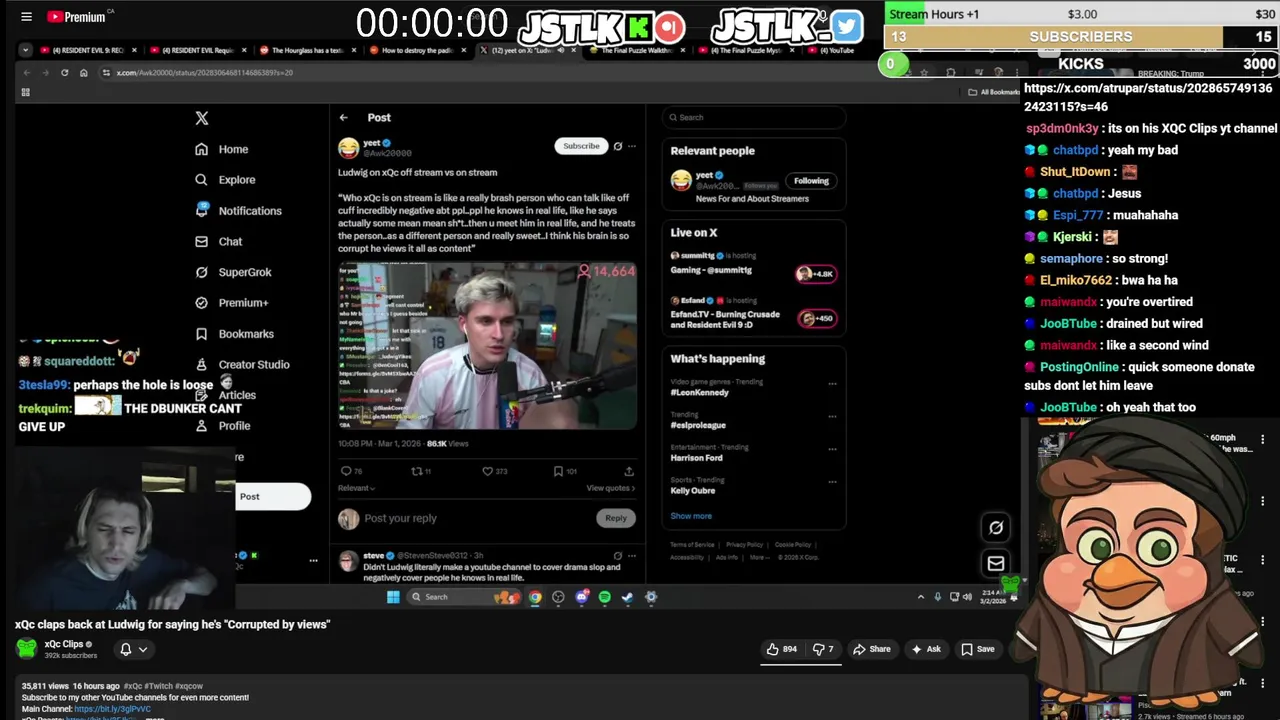The height and width of the screenshot is (720, 1280).
Task: Click bookmark icon with 101
Action: (x=565, y=471)
